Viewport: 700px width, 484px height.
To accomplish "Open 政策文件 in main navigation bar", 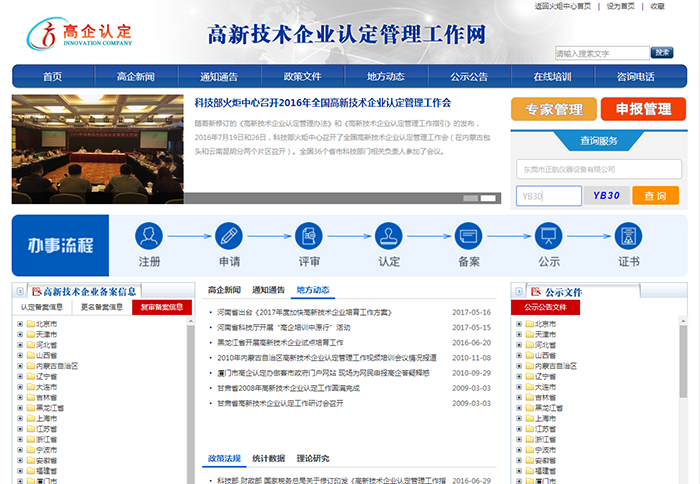I will pos(302,76).
